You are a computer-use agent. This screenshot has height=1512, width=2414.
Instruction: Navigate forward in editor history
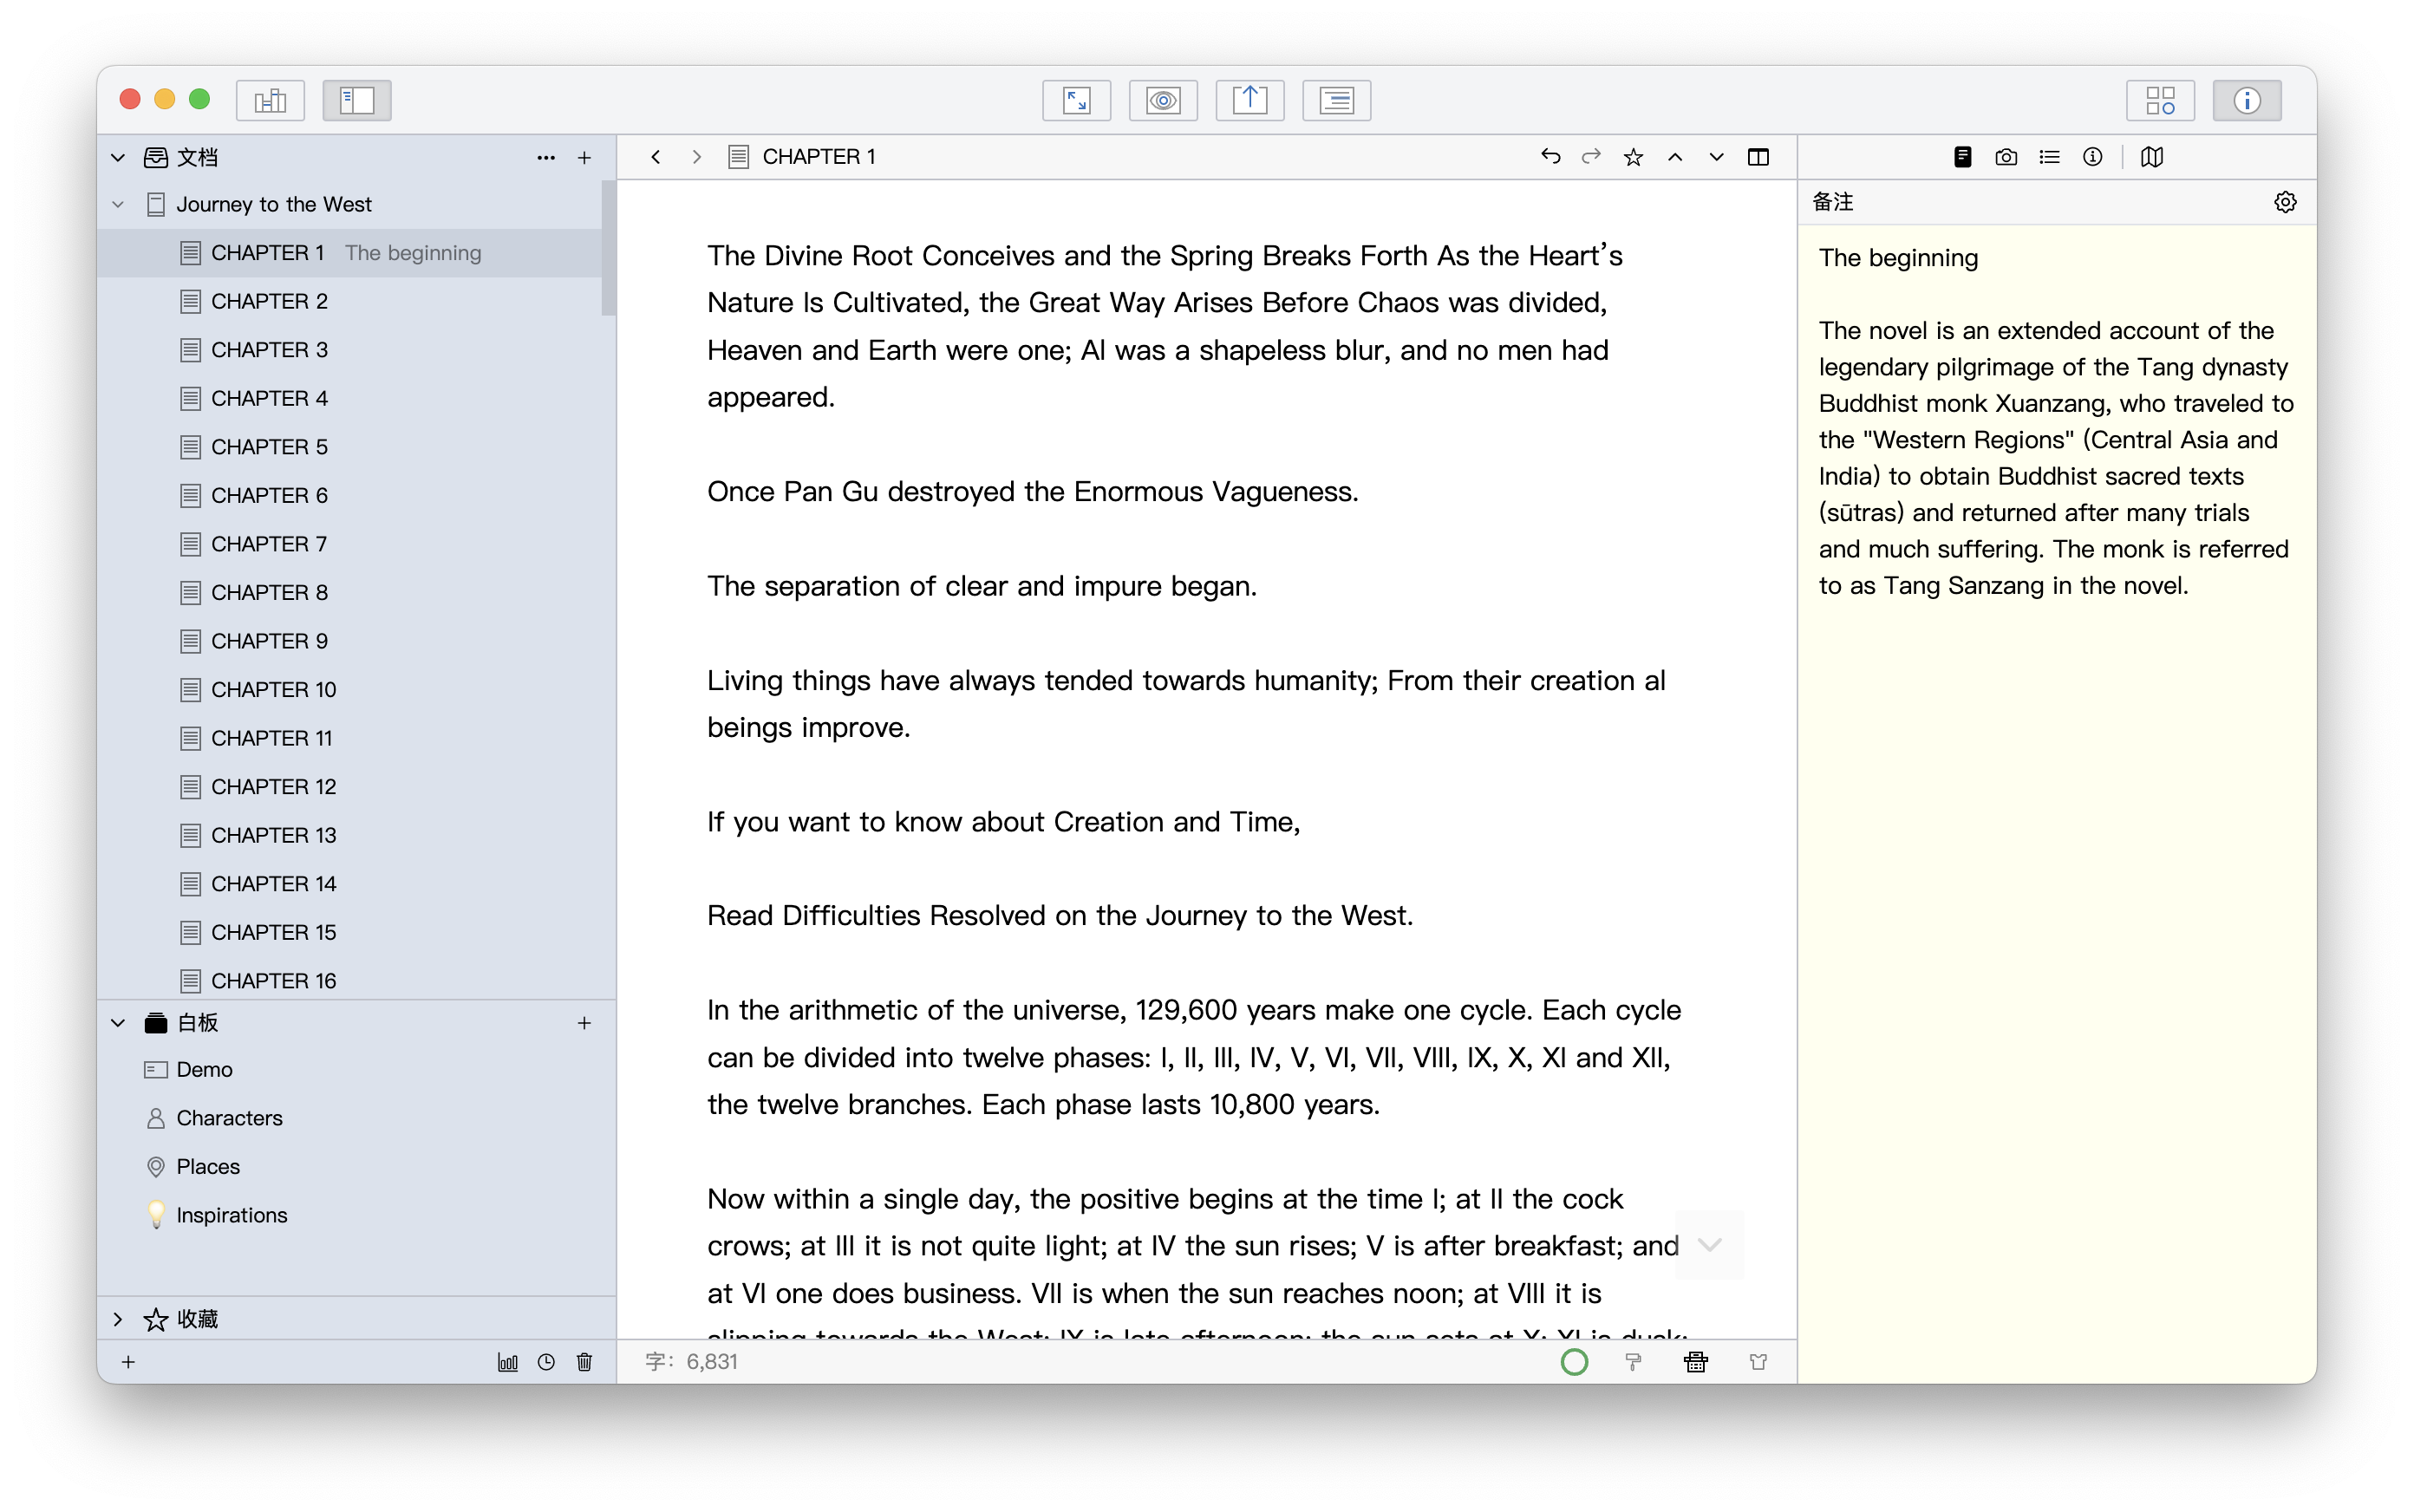click(697, 157)
